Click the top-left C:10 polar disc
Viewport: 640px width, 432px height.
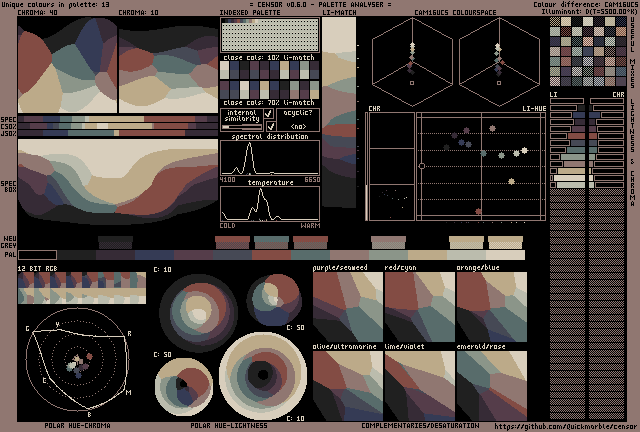[x=199, y=312]
